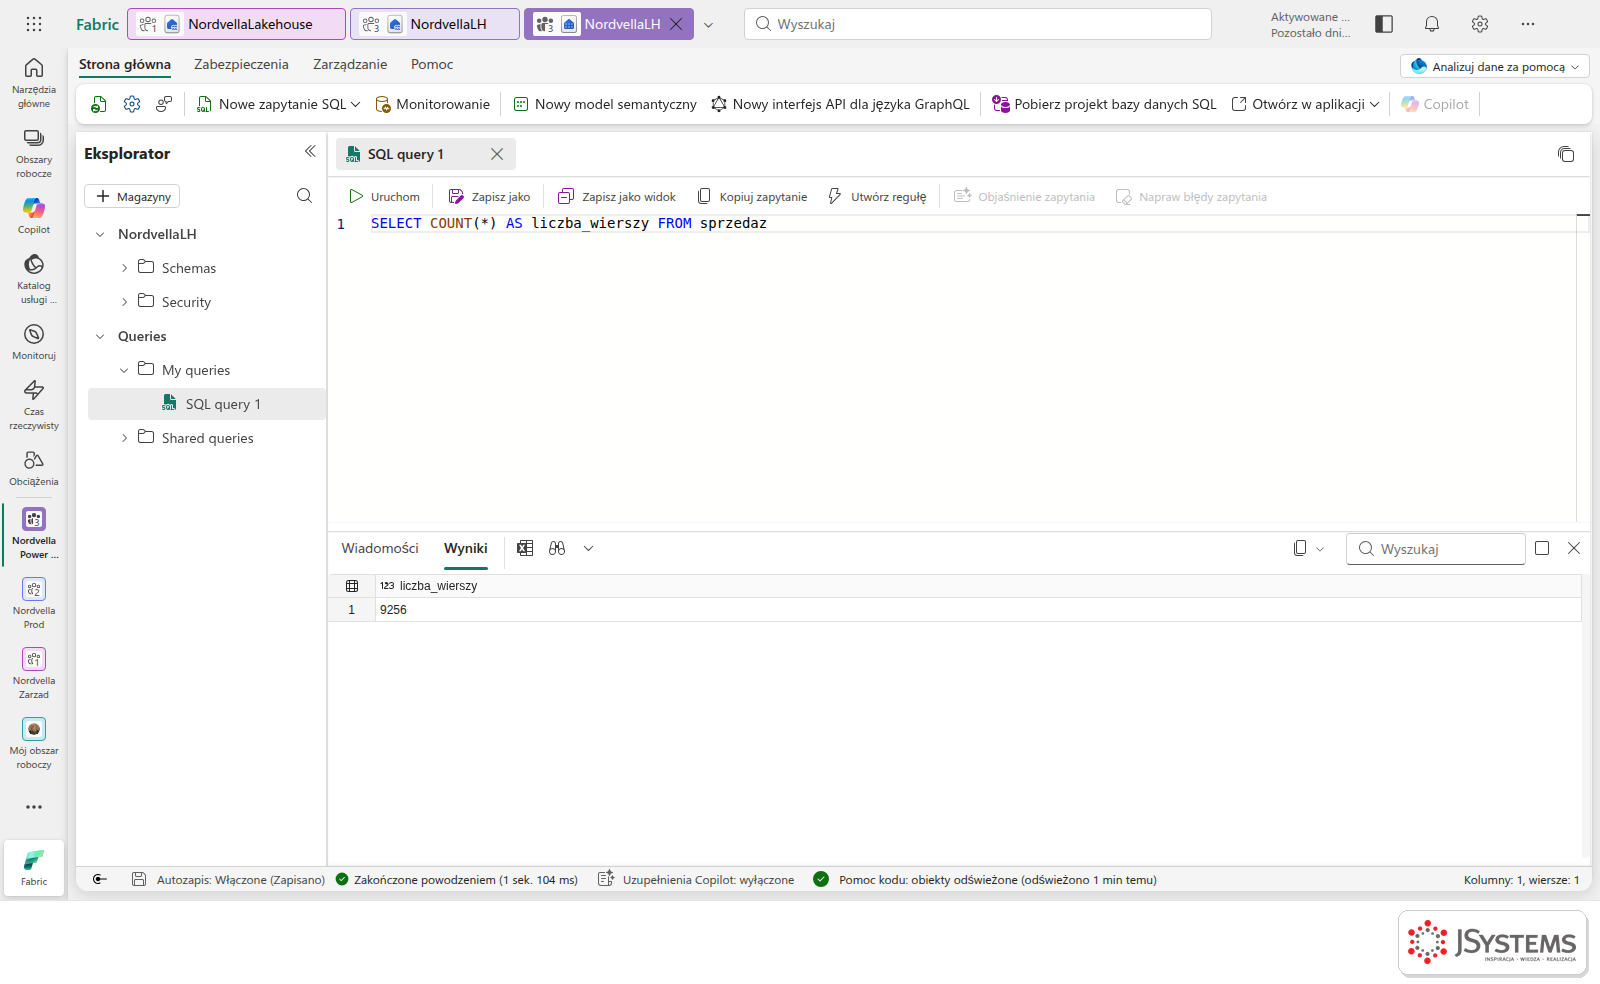Open Copilot in left rail

point(34,215)
